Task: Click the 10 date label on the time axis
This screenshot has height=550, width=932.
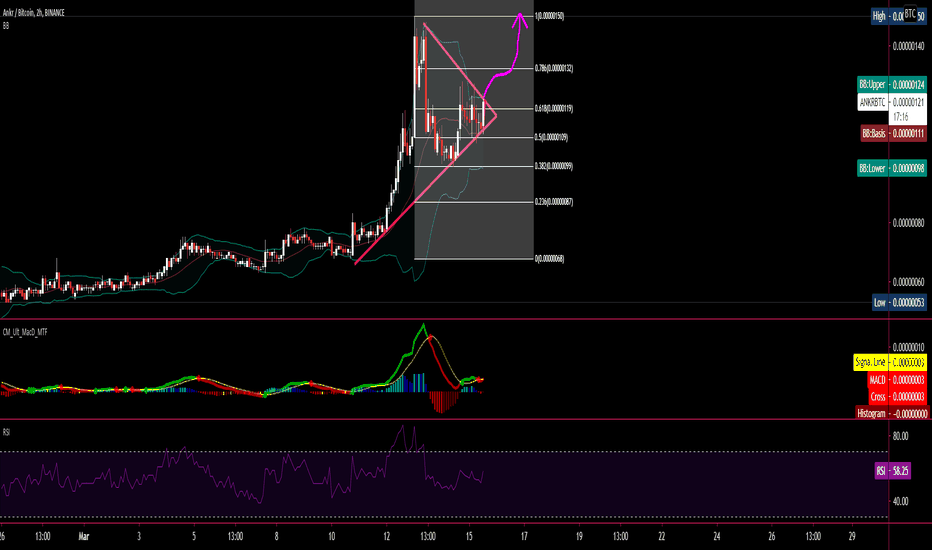Action: [x=332, y=536]
